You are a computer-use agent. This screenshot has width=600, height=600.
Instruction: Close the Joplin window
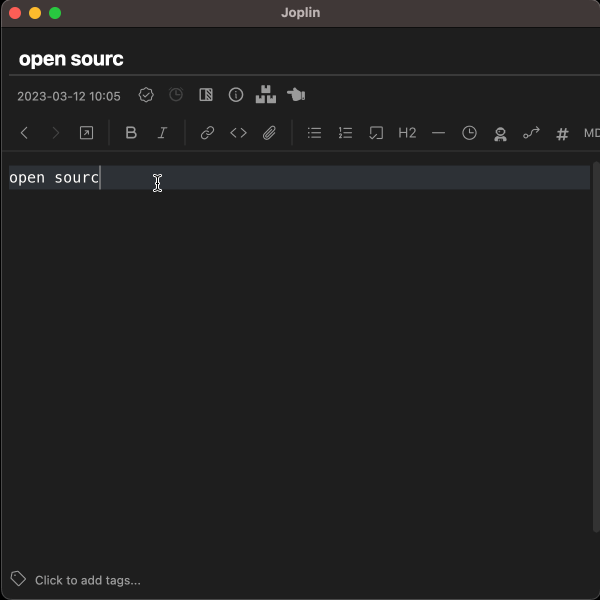coord(15,13)
